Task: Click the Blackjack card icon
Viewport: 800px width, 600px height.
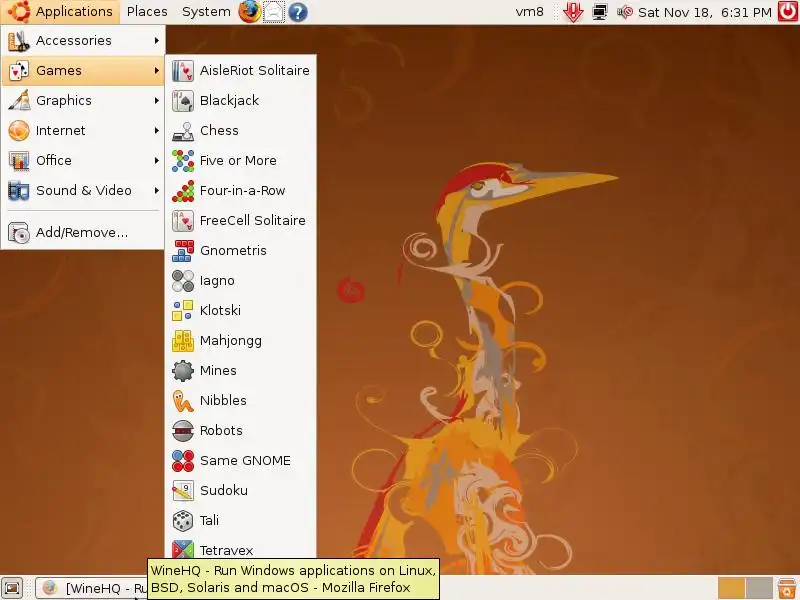Action: [183, 101]
